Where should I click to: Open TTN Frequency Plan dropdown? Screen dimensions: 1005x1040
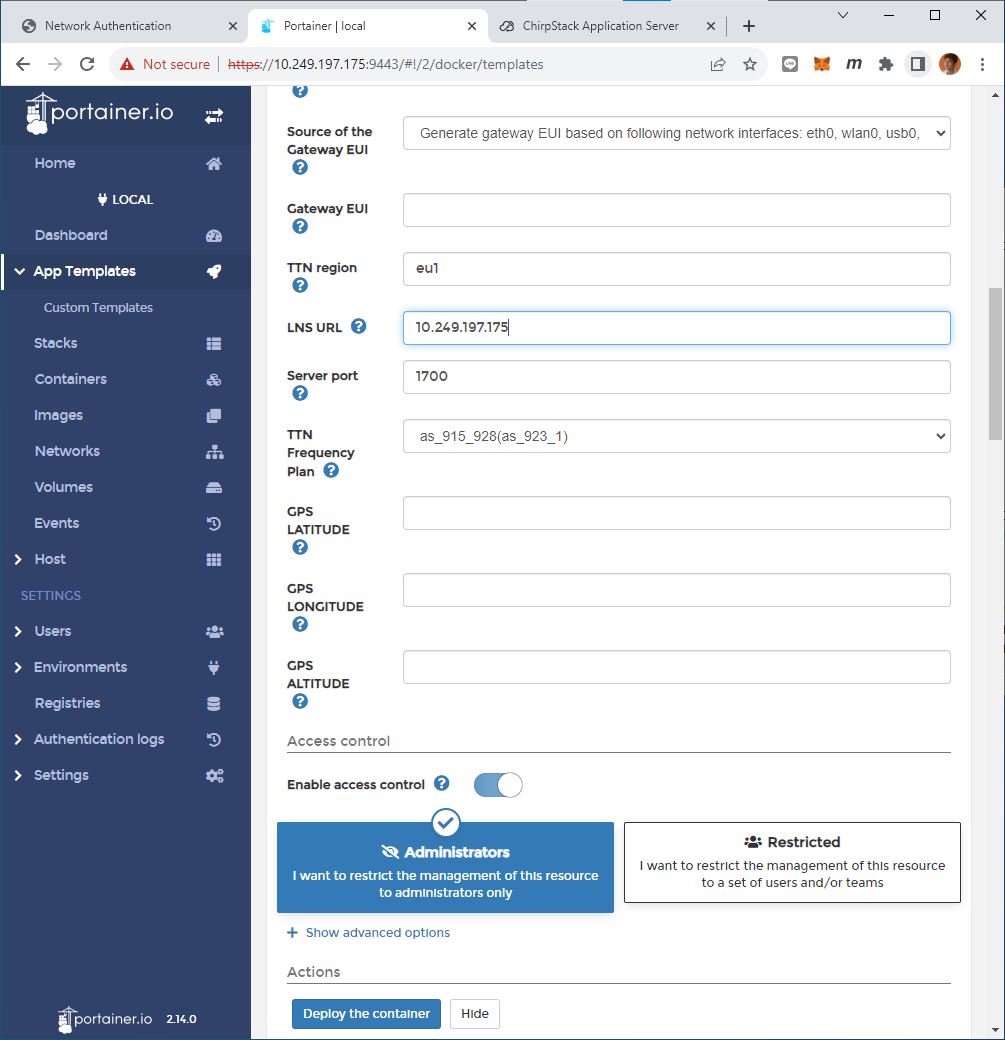click(677, 436)
